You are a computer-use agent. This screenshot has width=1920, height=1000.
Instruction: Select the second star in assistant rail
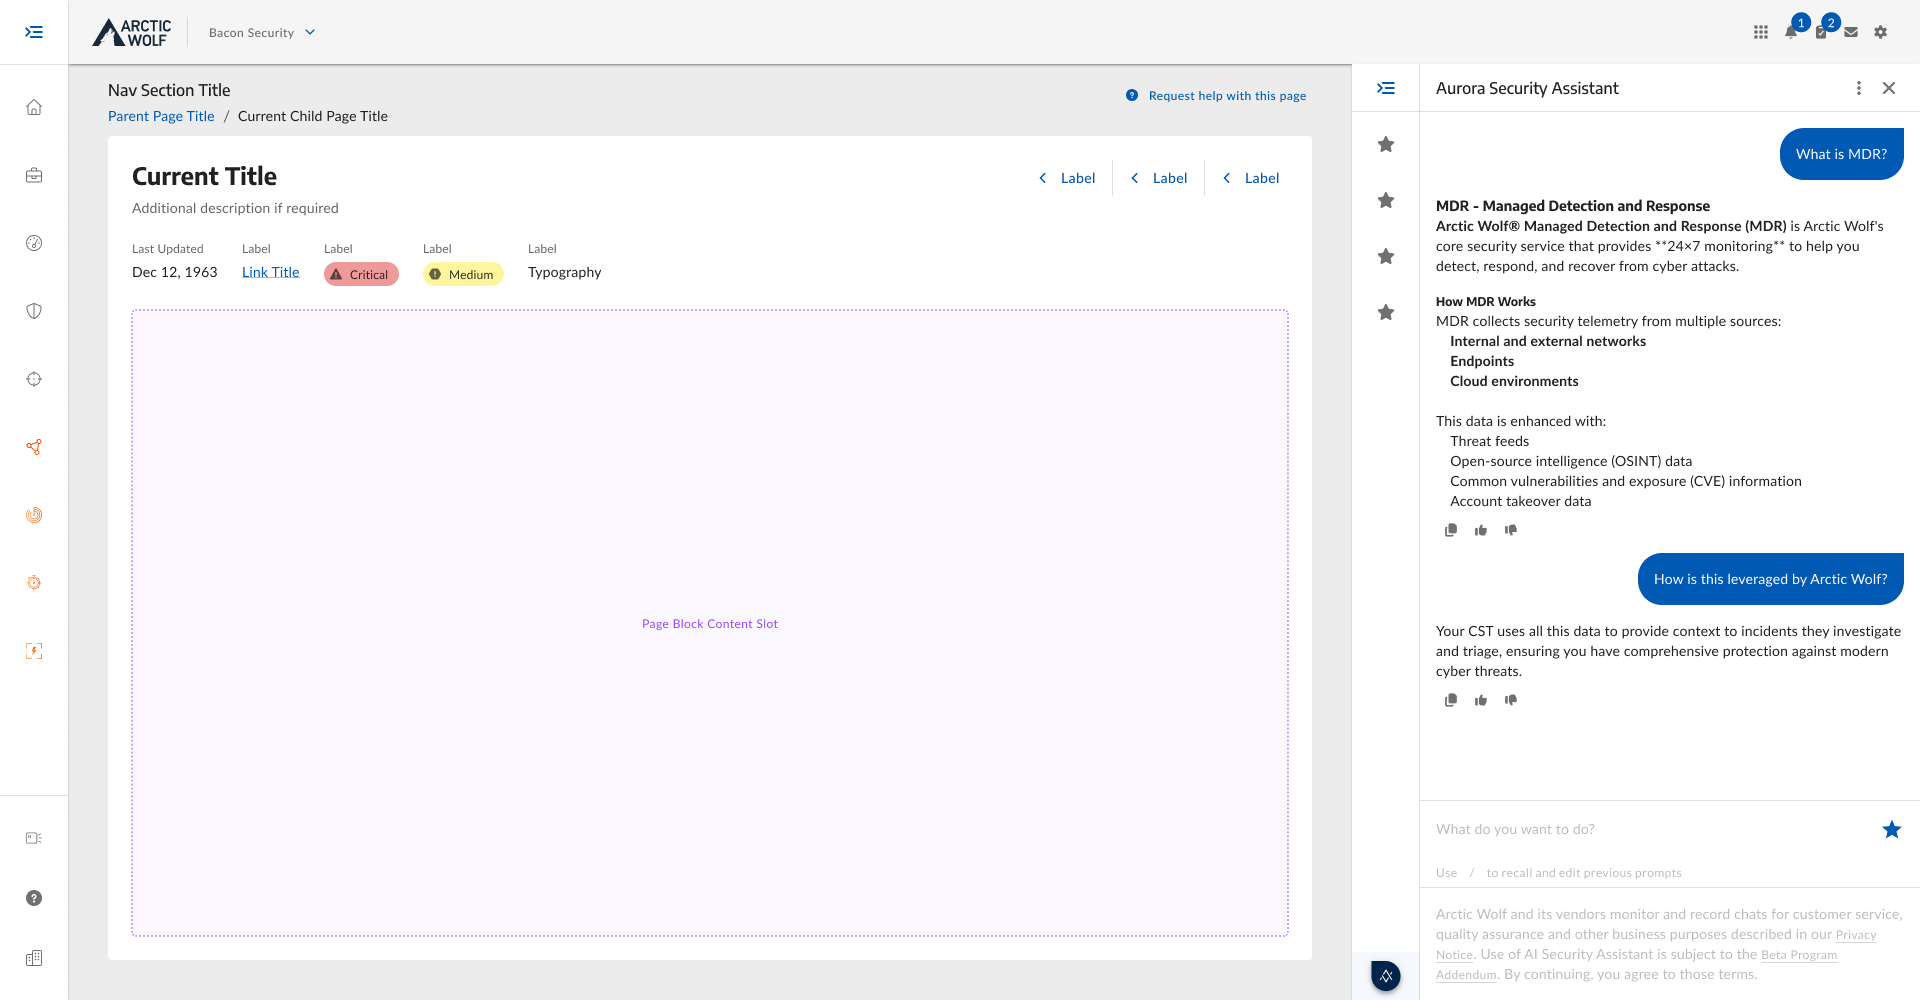[x=1386, y=201]
